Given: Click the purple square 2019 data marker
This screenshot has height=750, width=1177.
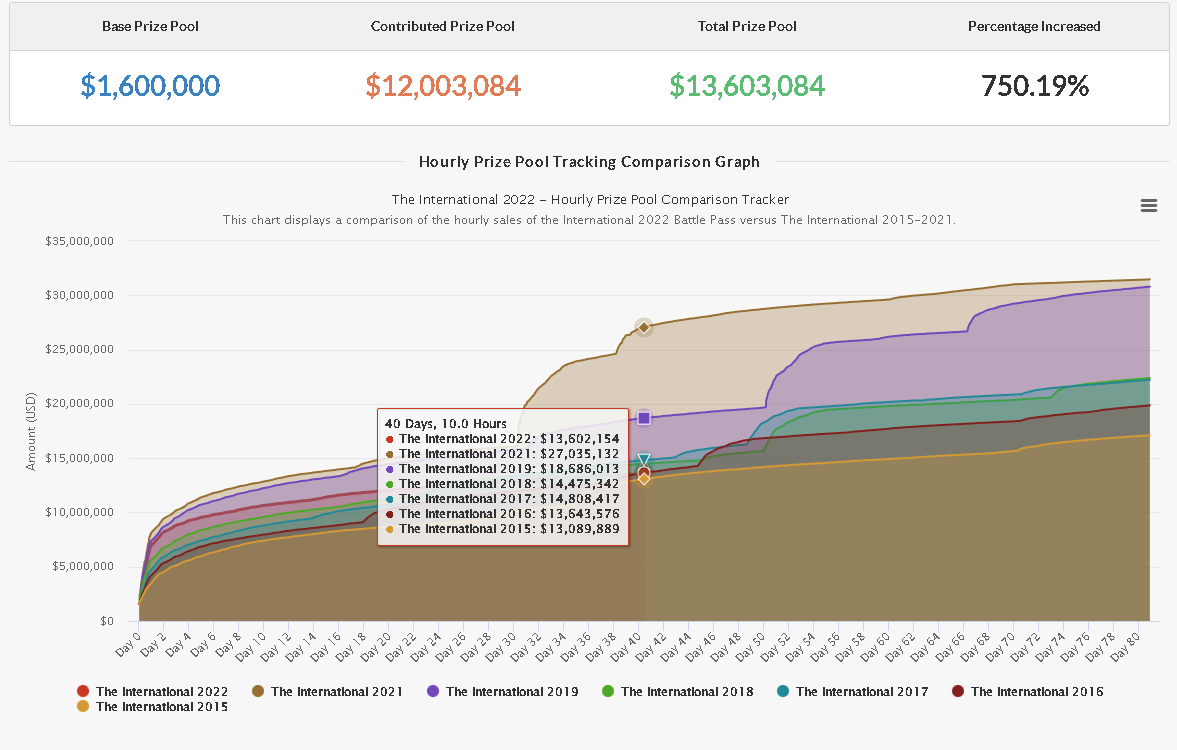Looking at the screenshot, I should pos(643,418).
